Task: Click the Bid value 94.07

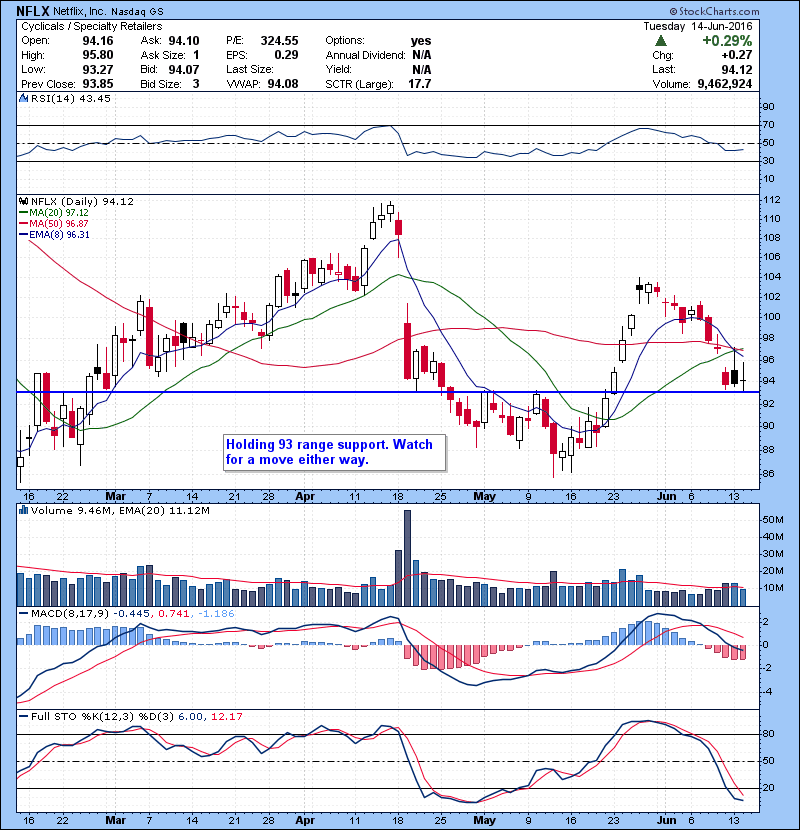Action: click(x=184, y=69)
